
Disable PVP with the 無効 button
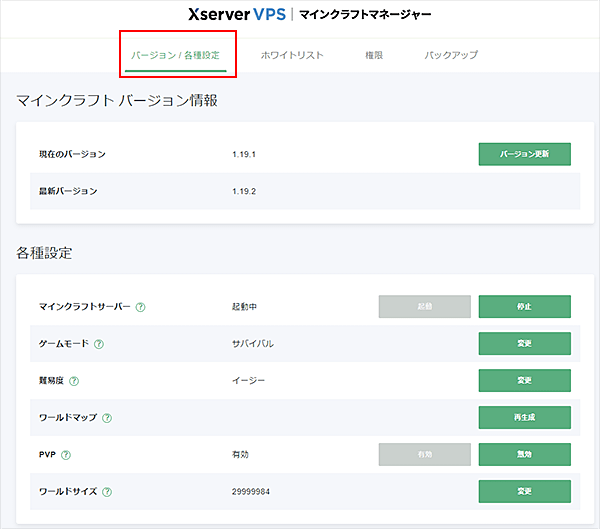tap(525, 454)
